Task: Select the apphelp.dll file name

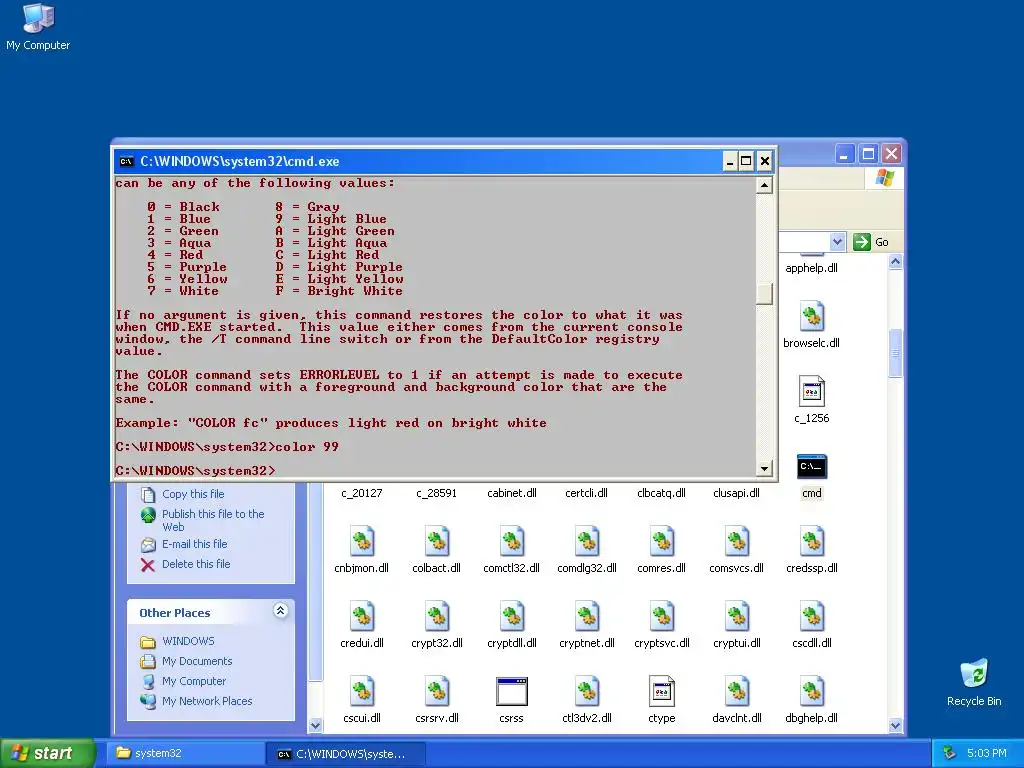Action: (812, 268)
